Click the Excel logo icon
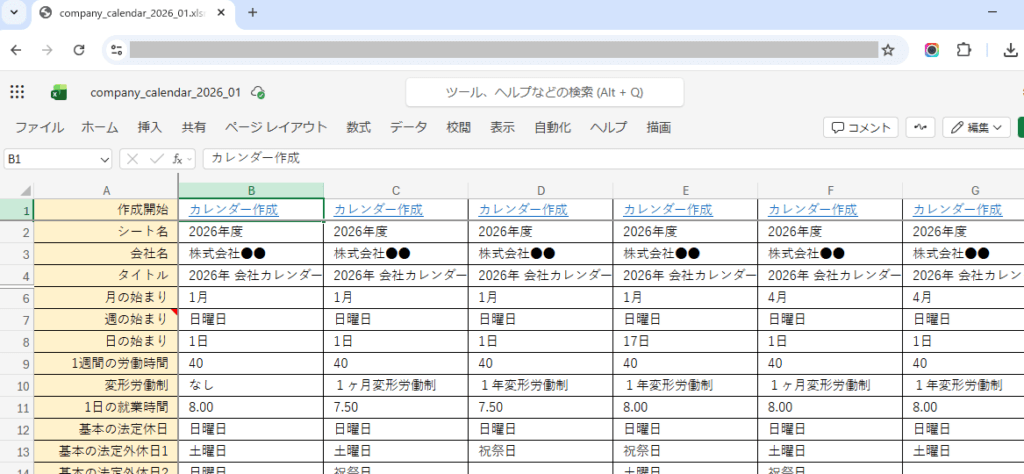This screenshot has height=474, width=1024. pos(59,92)
